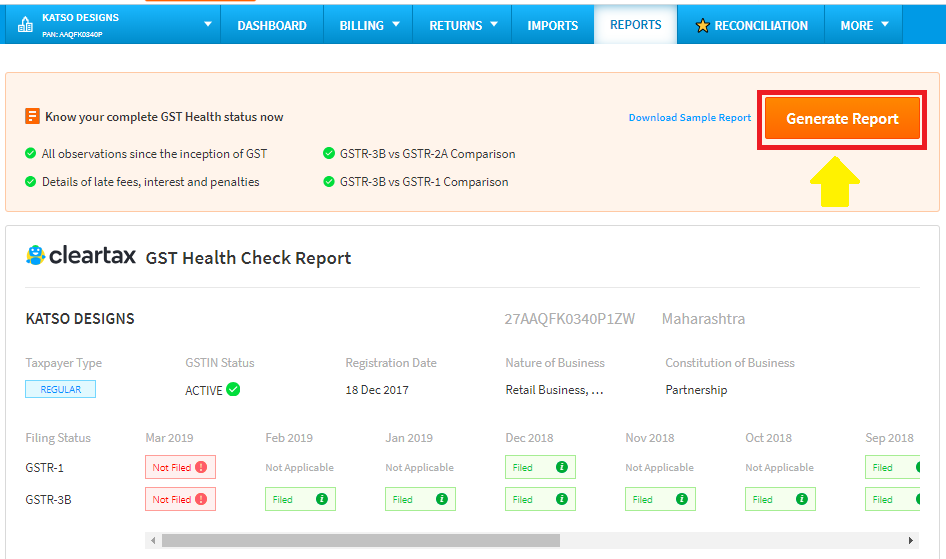Click right arrow of horizontal scrollbar
Screen dimensions: 946x559
[x=910, y=540]
